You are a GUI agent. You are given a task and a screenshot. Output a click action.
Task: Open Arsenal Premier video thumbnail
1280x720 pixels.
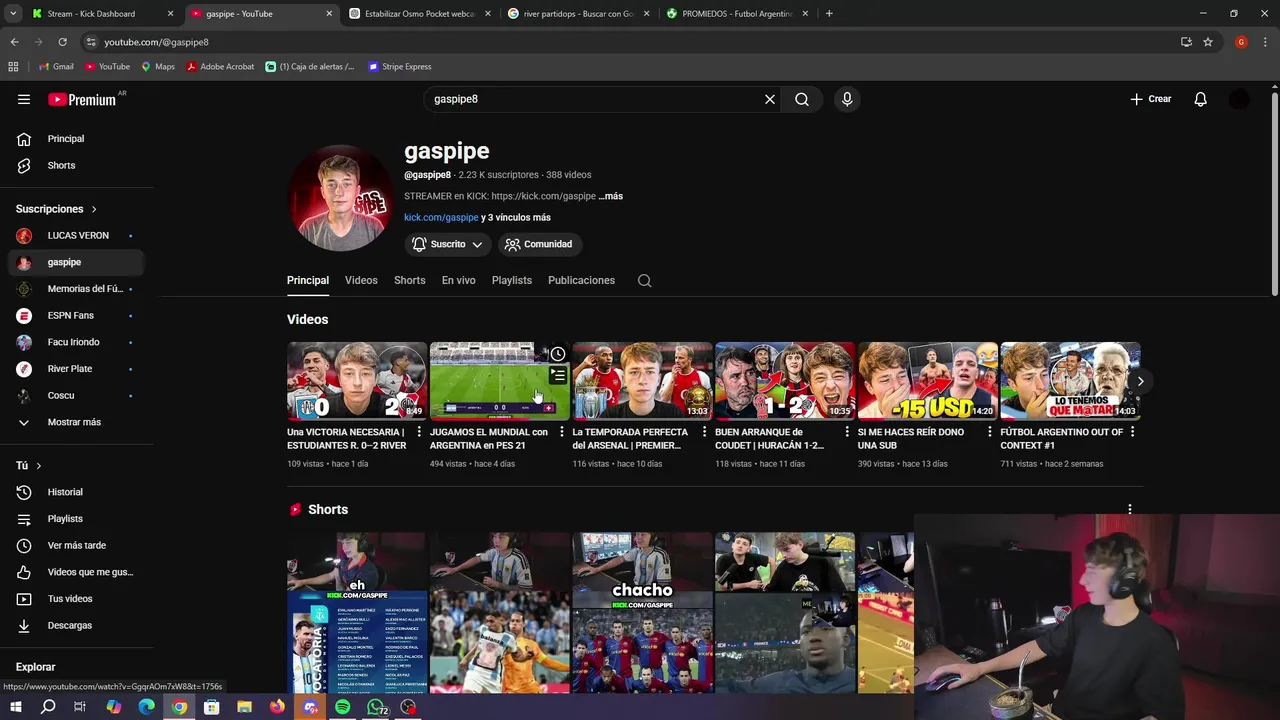642,381
